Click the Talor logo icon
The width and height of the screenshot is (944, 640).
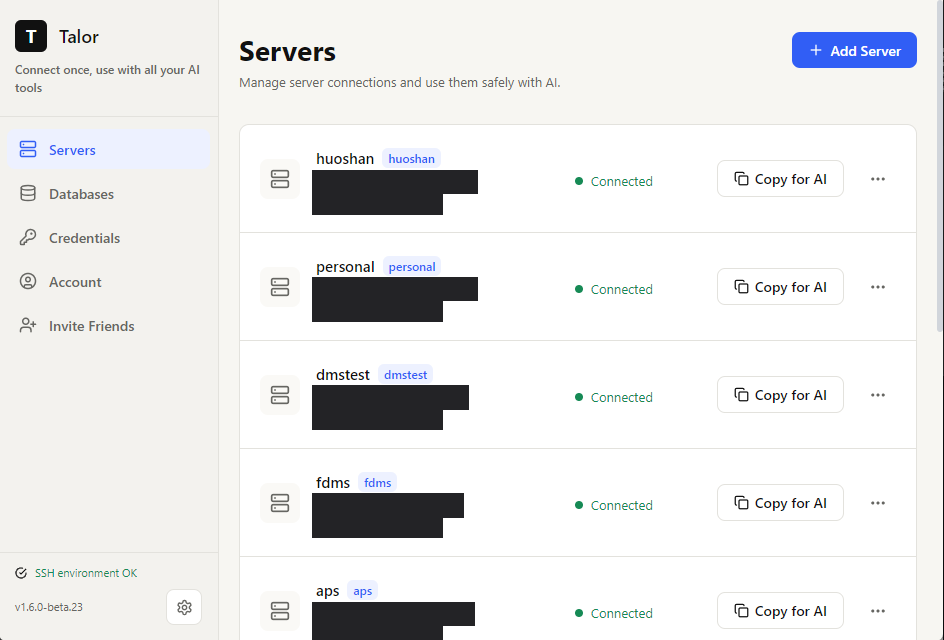(x=31, y=36)
